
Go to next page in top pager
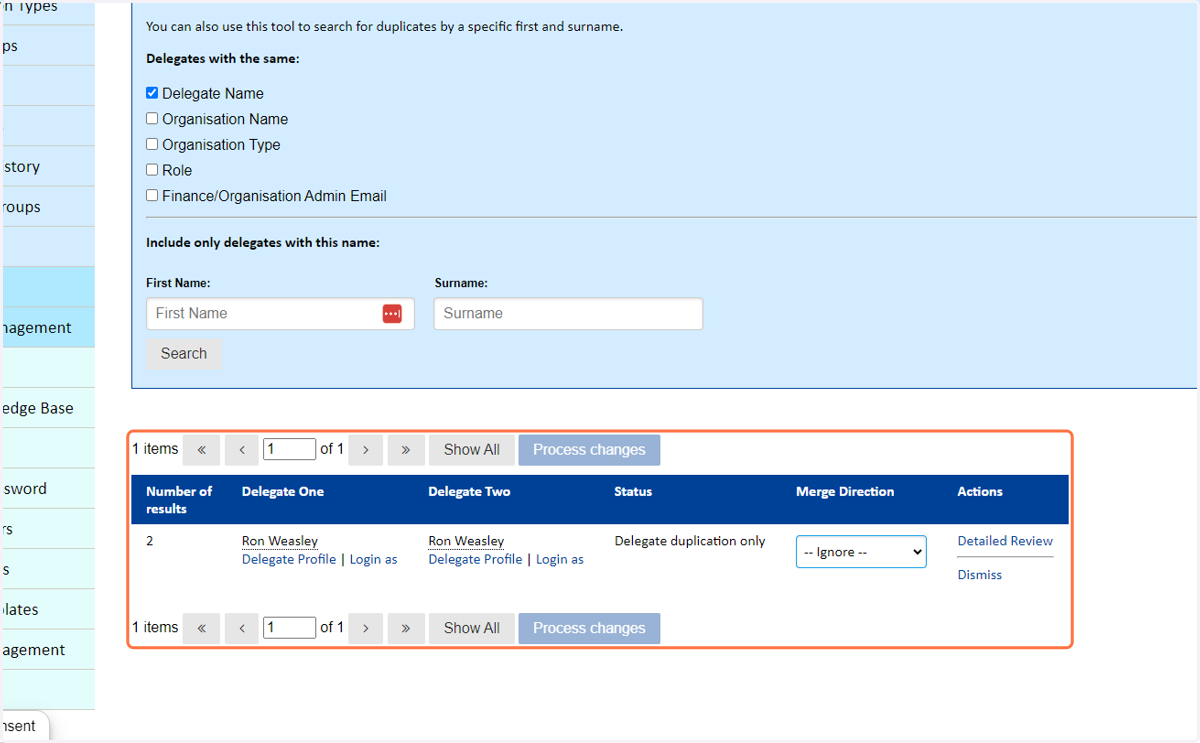pos(366,450)
